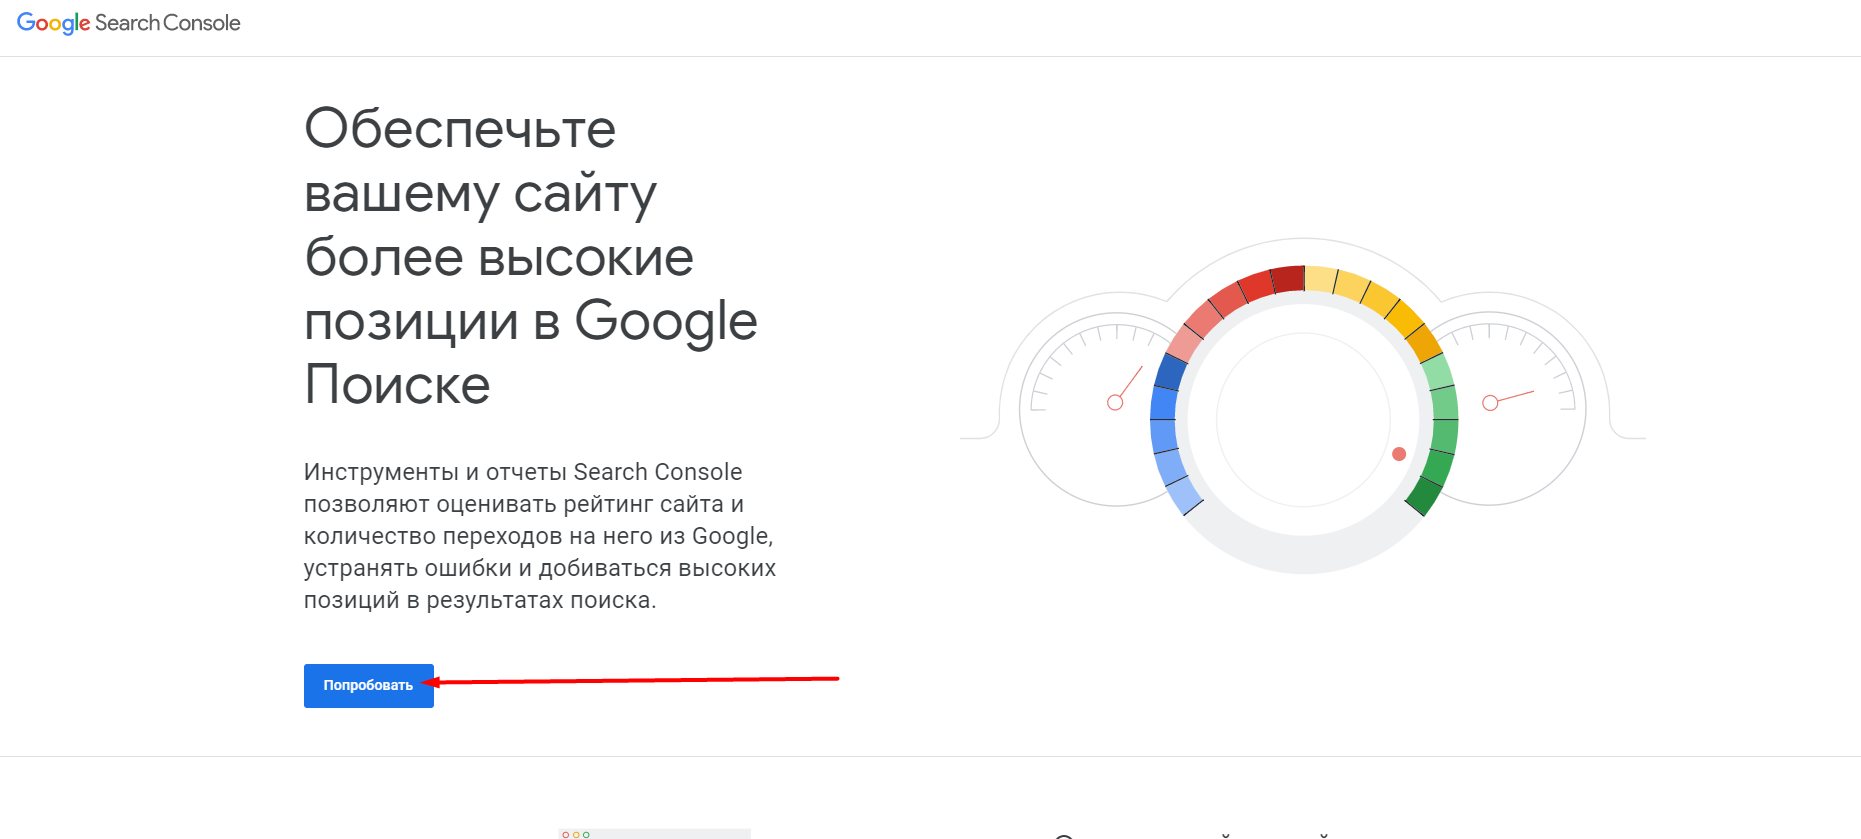Click the word Поиске in the heading

point(397,385)
